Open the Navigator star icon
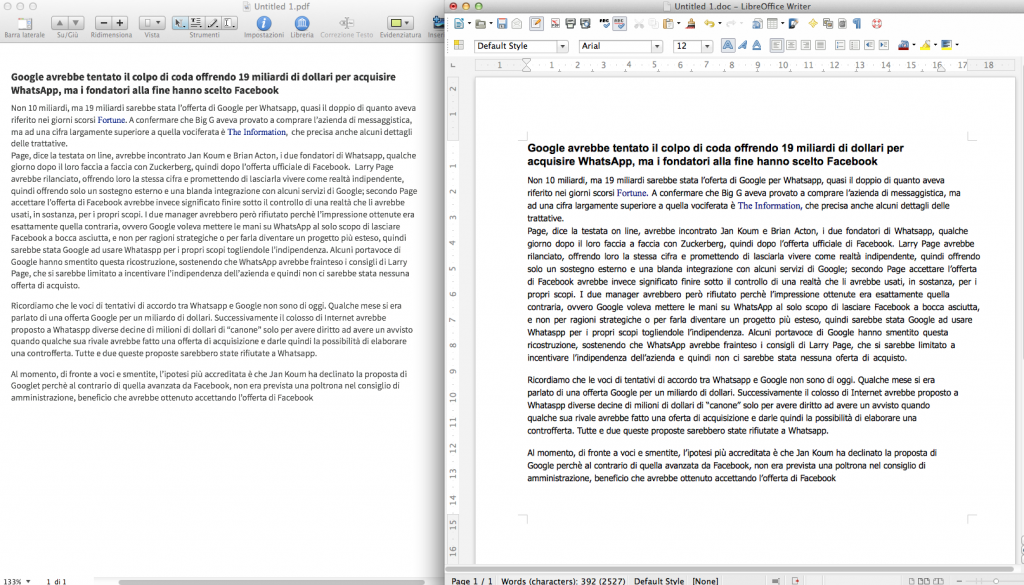1024x585 pixels. [x=813, y=24]
